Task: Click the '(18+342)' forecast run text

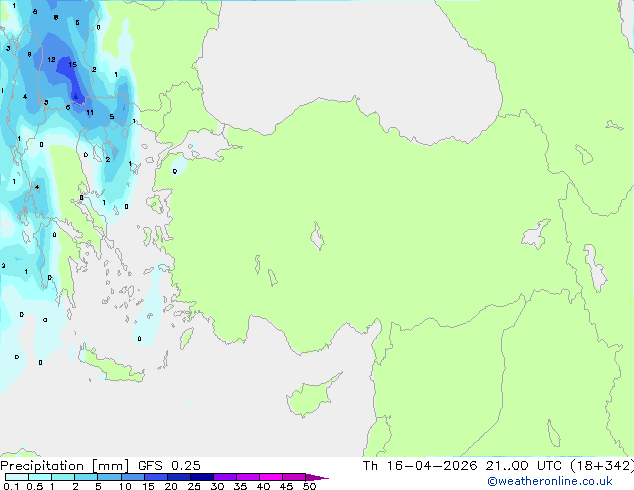Action: pos(602,466)
